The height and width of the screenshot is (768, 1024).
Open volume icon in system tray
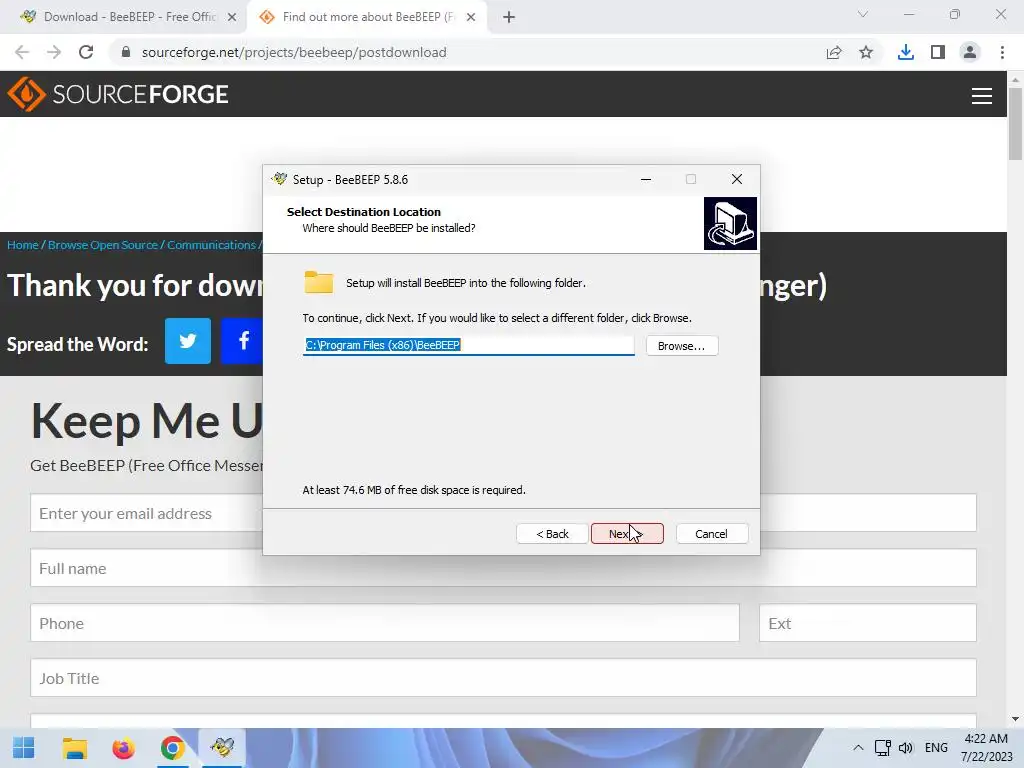click(905, 748)
